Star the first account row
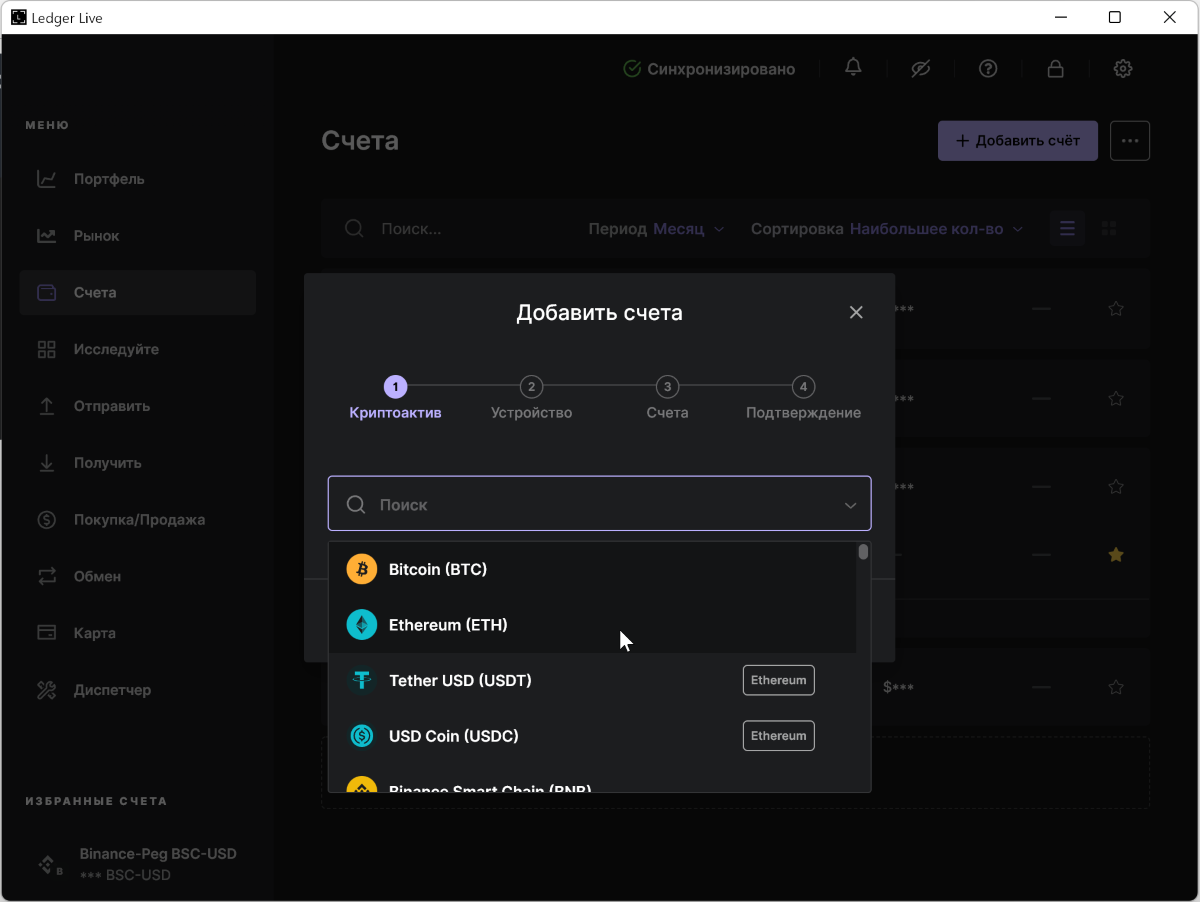 click(x=1116, y=309)
